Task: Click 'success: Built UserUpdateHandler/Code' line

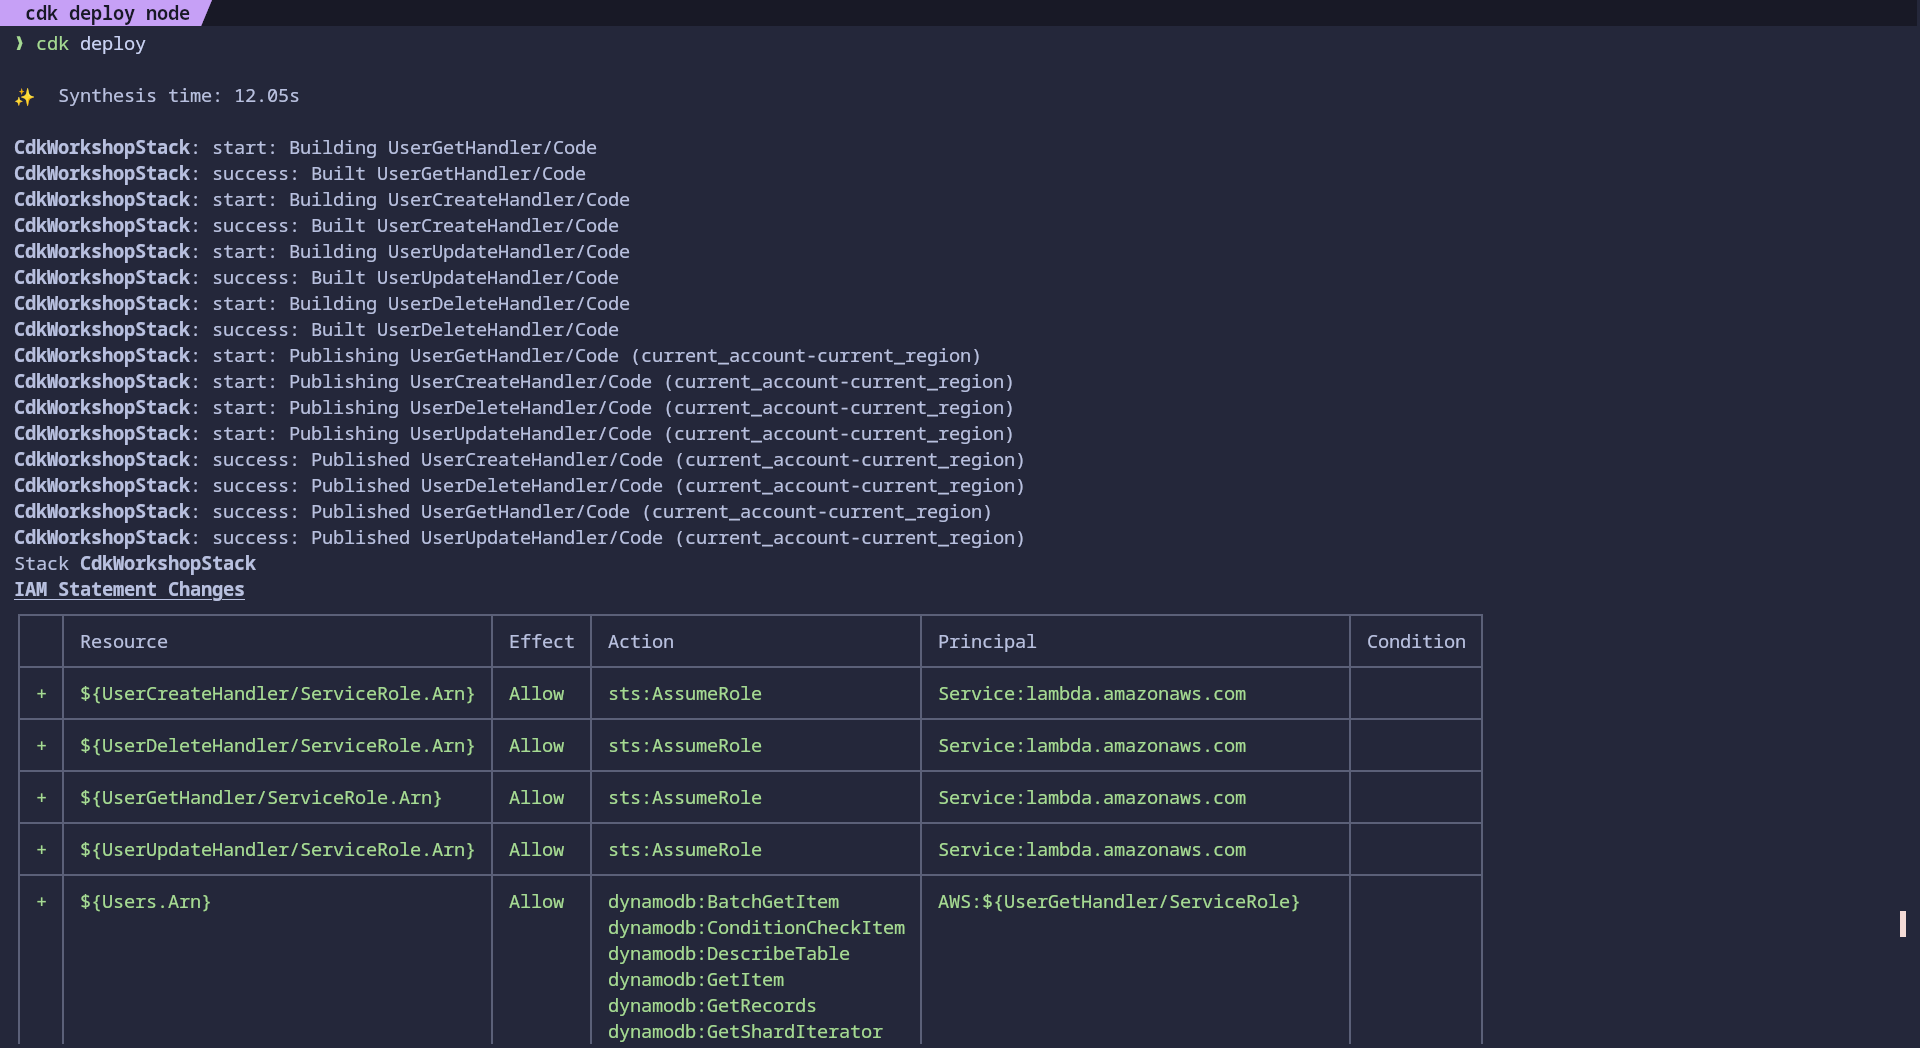Action: pos(317,278)
